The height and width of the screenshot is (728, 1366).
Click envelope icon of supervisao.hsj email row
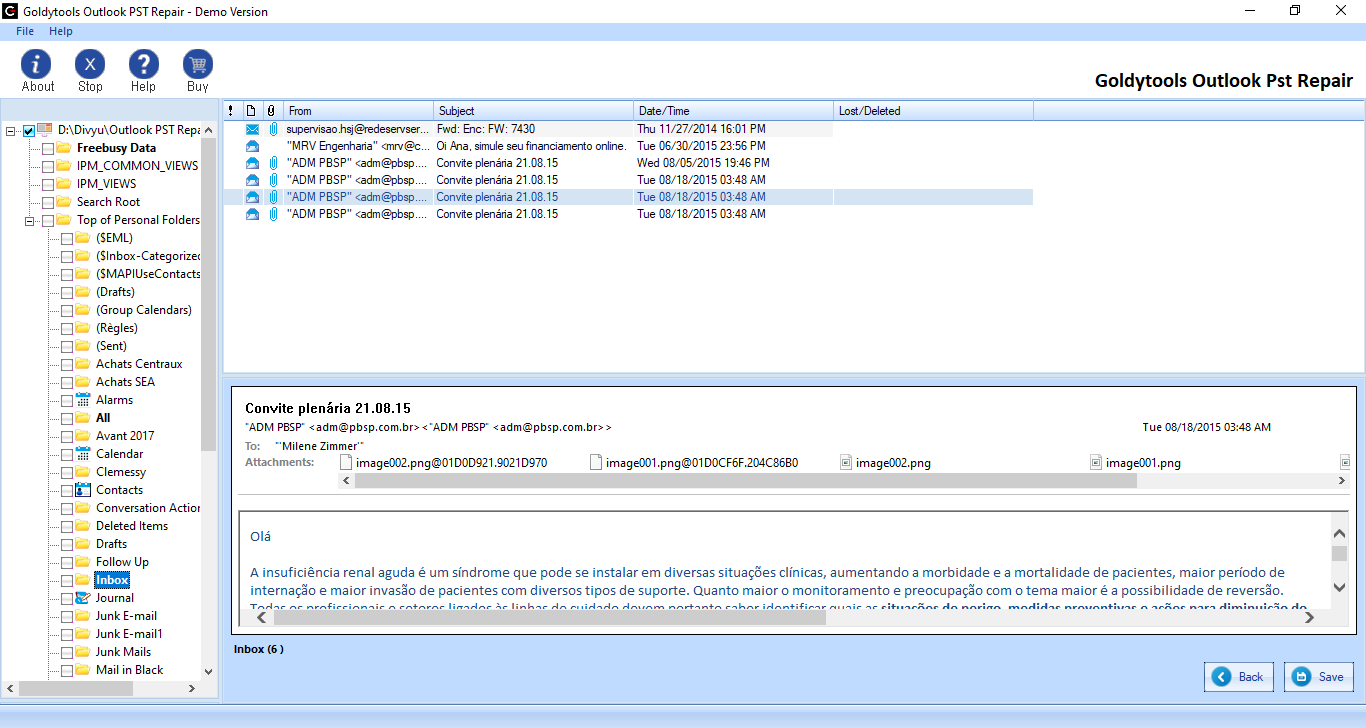coord(252,129)
